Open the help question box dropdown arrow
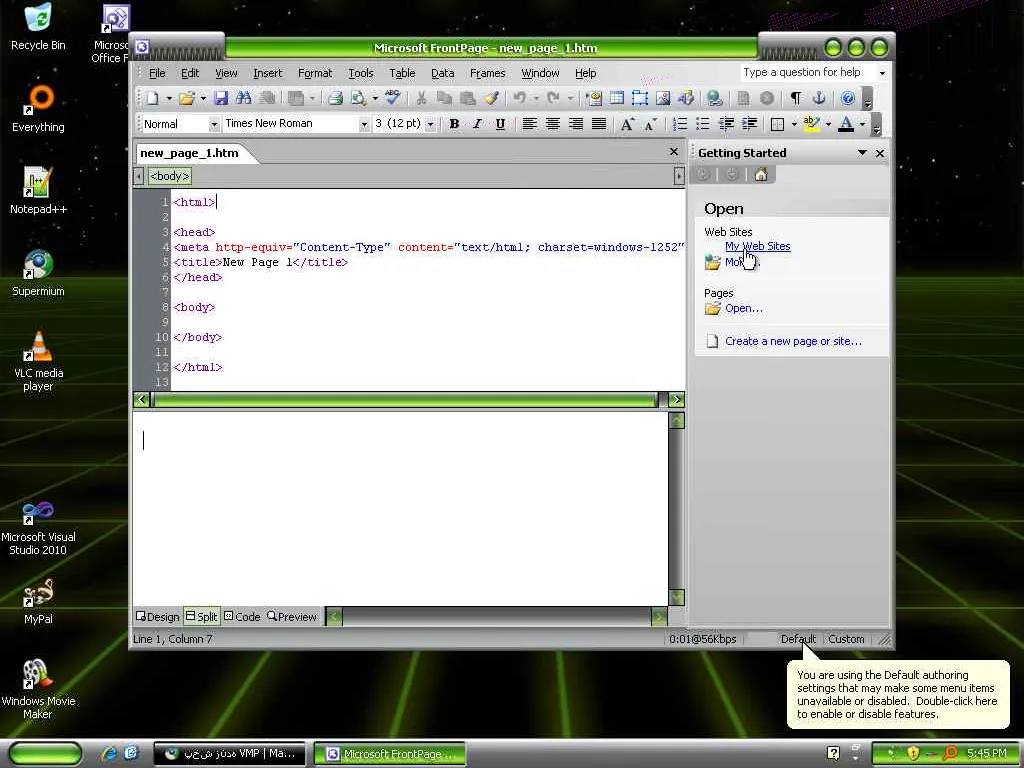 882,73
